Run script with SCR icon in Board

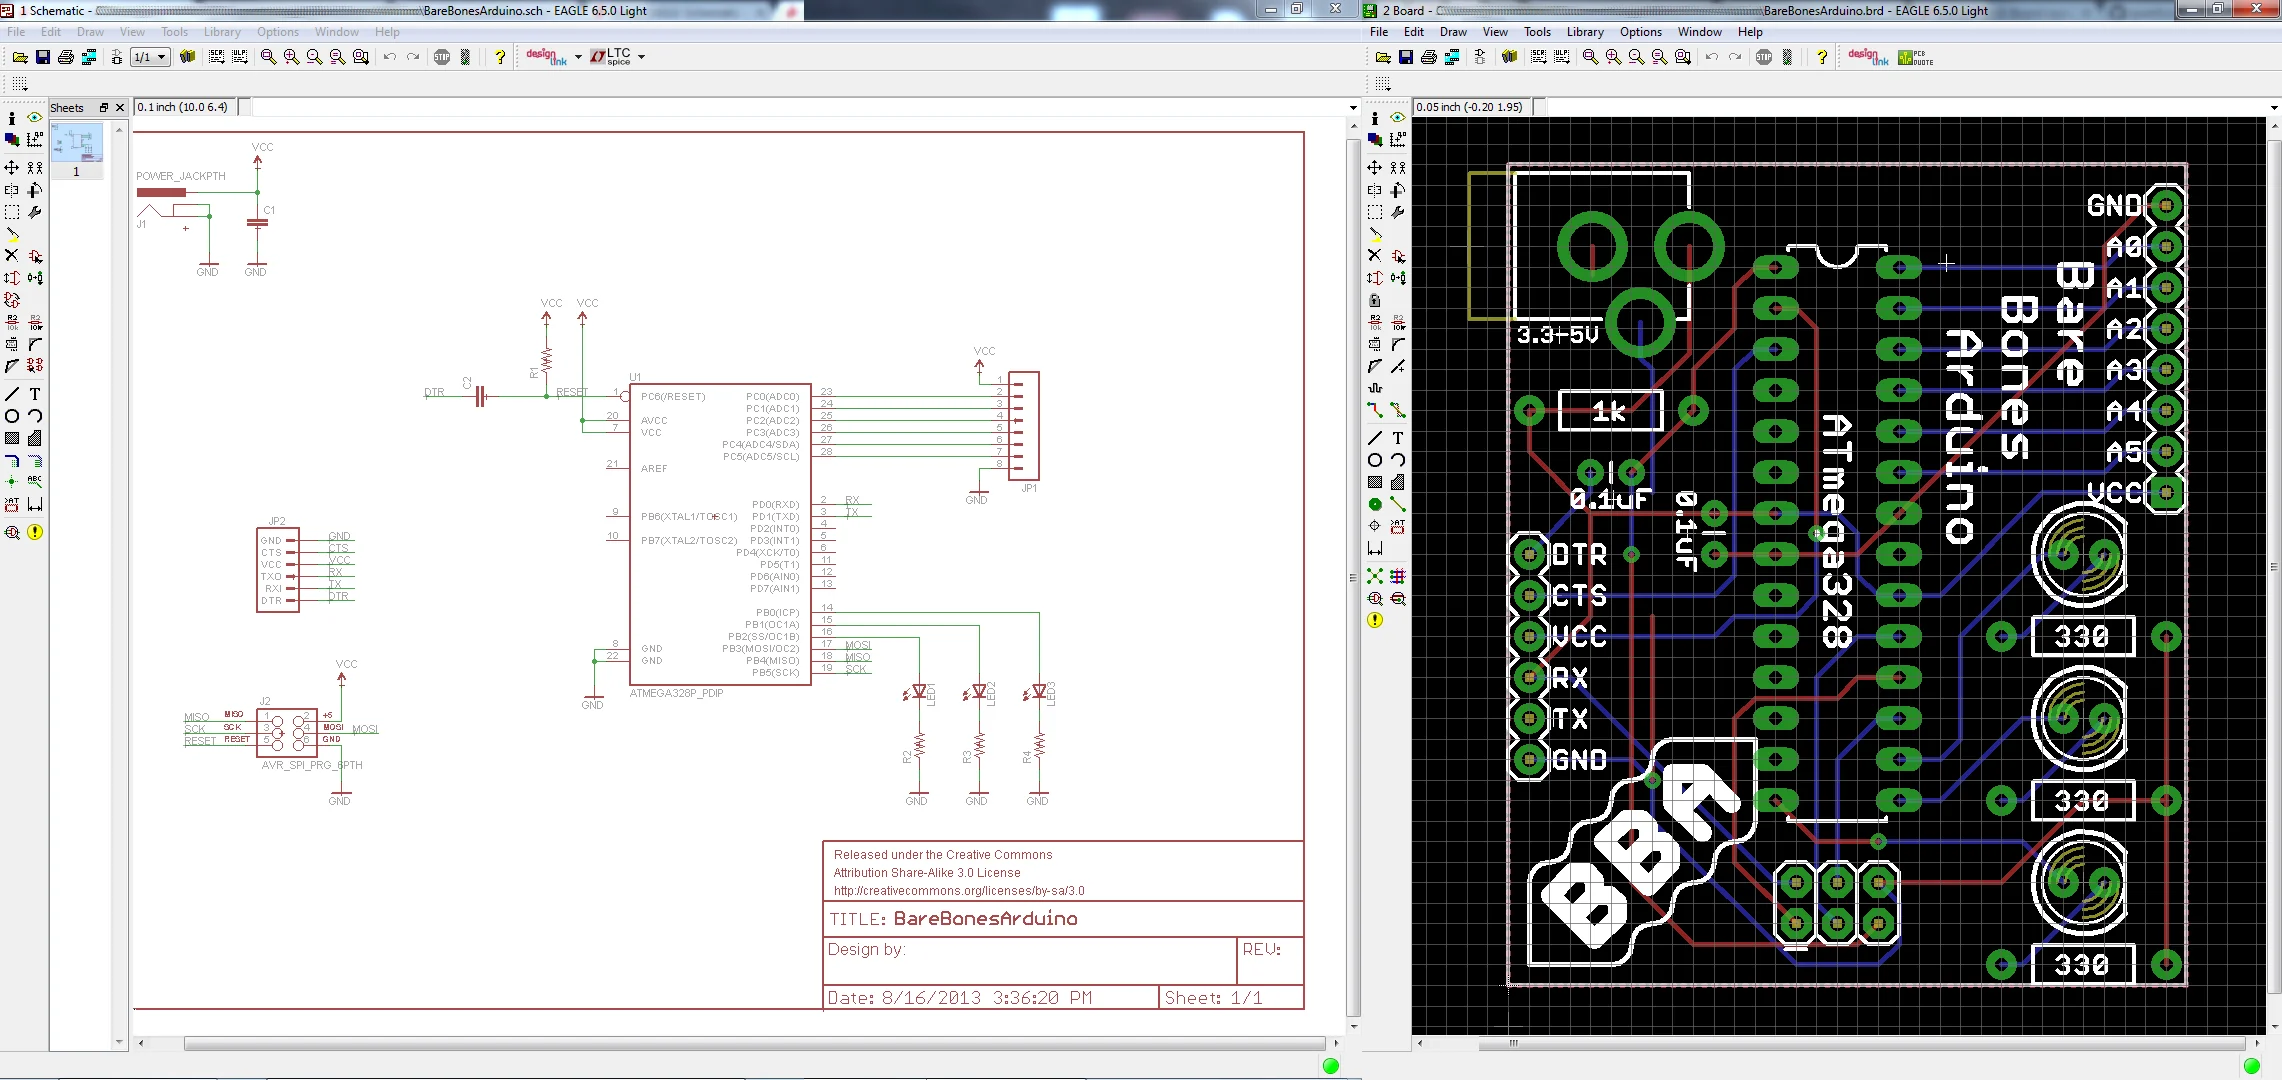1538,57
